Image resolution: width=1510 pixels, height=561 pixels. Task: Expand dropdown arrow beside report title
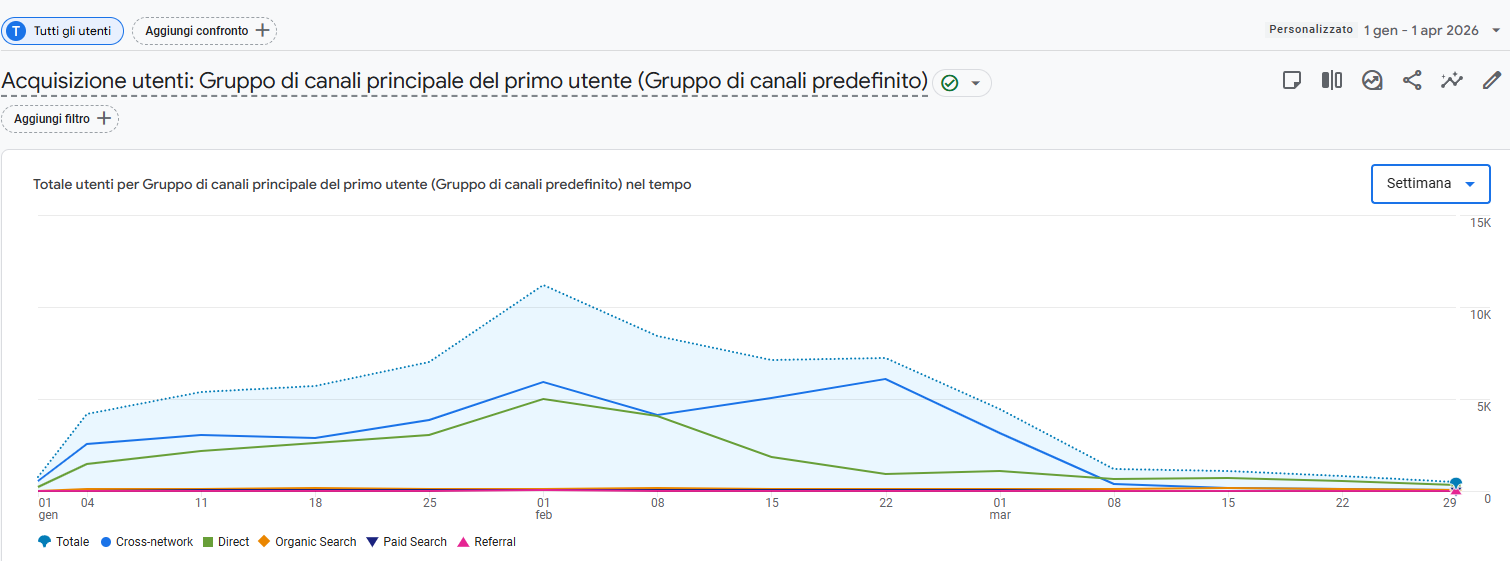click(976, 83)
